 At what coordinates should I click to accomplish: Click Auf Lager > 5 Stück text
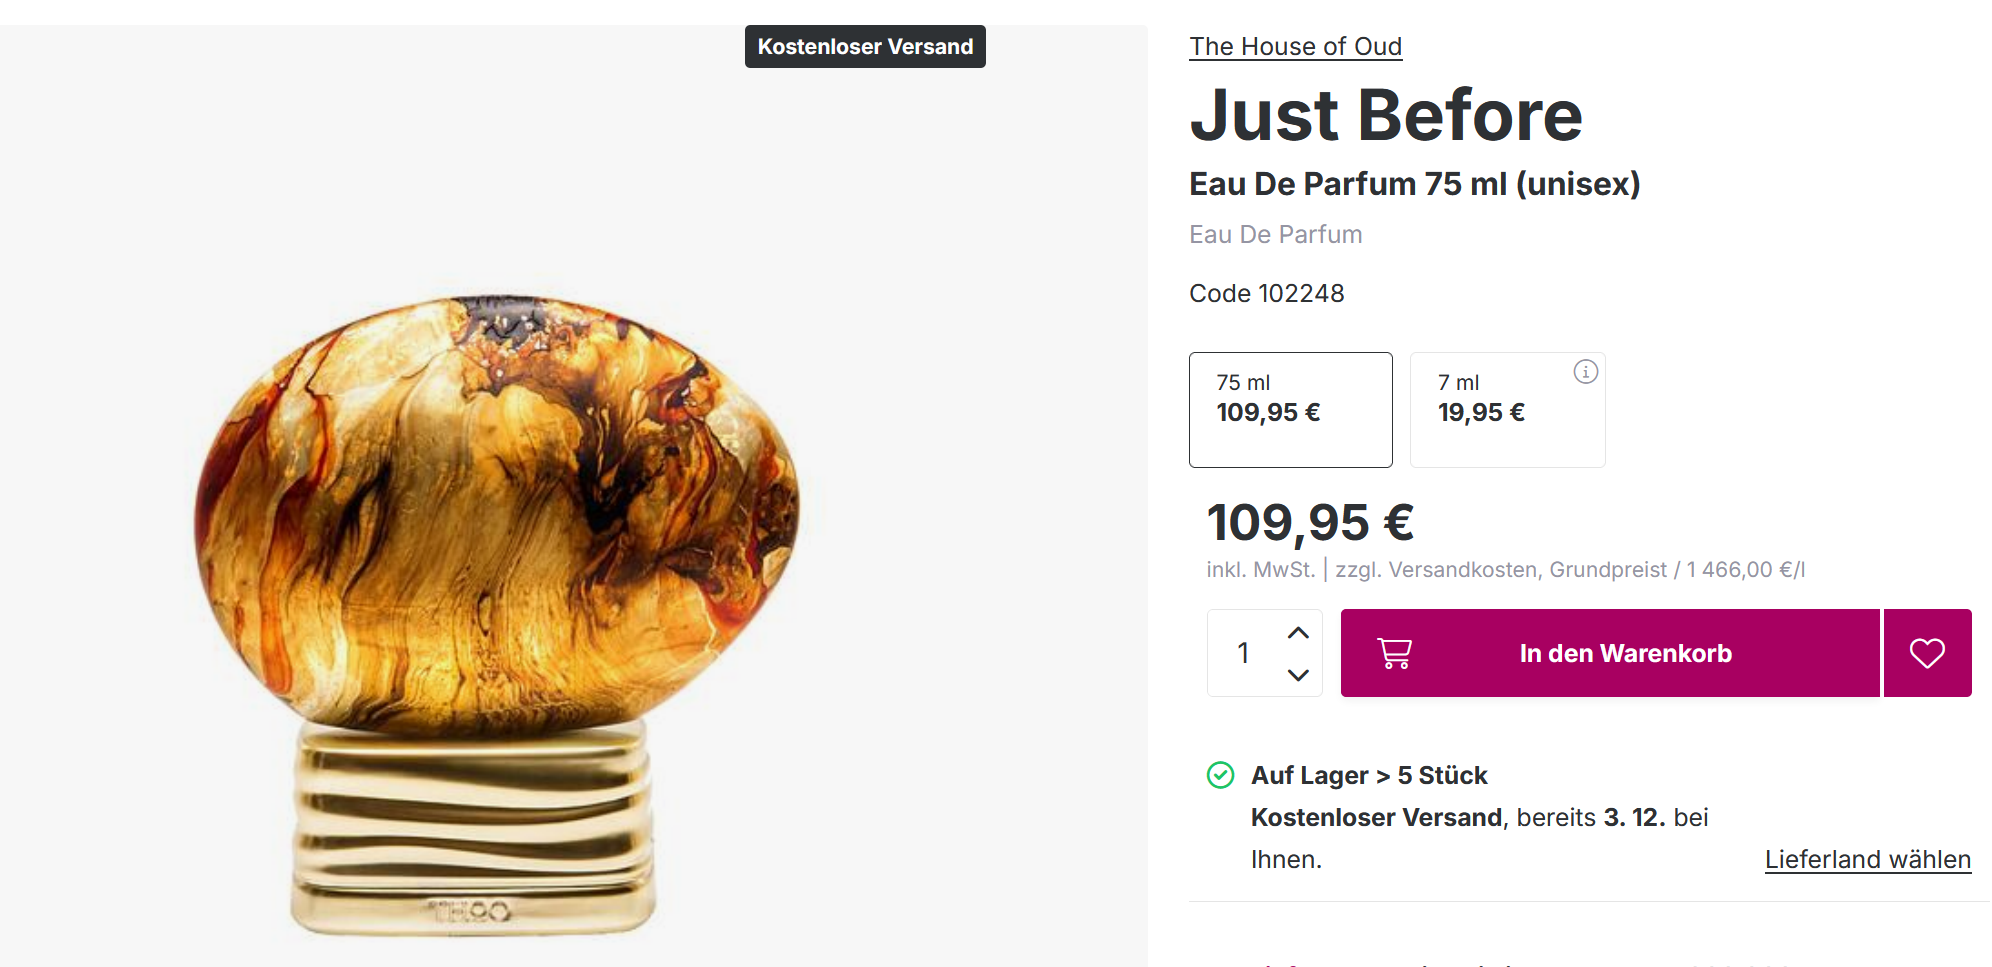pos(1369,775)
